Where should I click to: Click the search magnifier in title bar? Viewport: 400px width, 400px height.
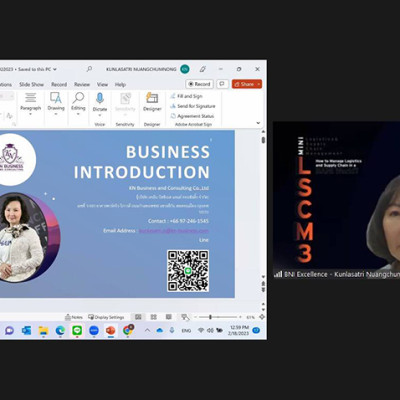89,69
